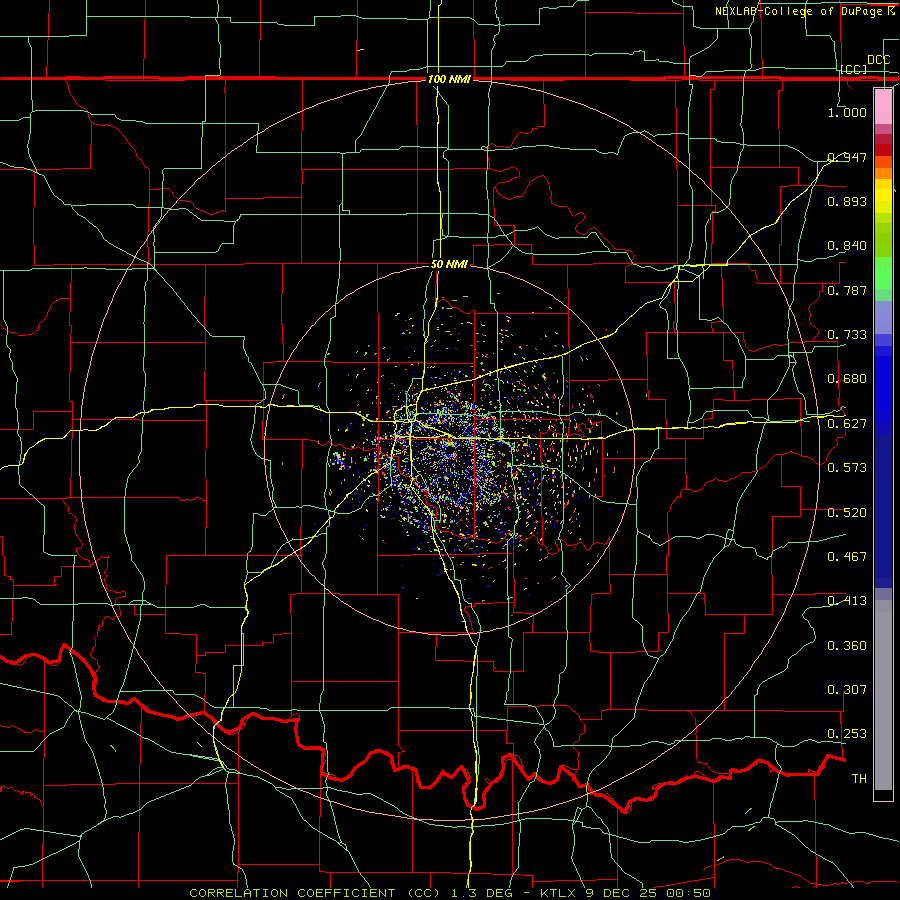
Task: Click the pink segment of the color bar
Action: (x=883, y=106)
